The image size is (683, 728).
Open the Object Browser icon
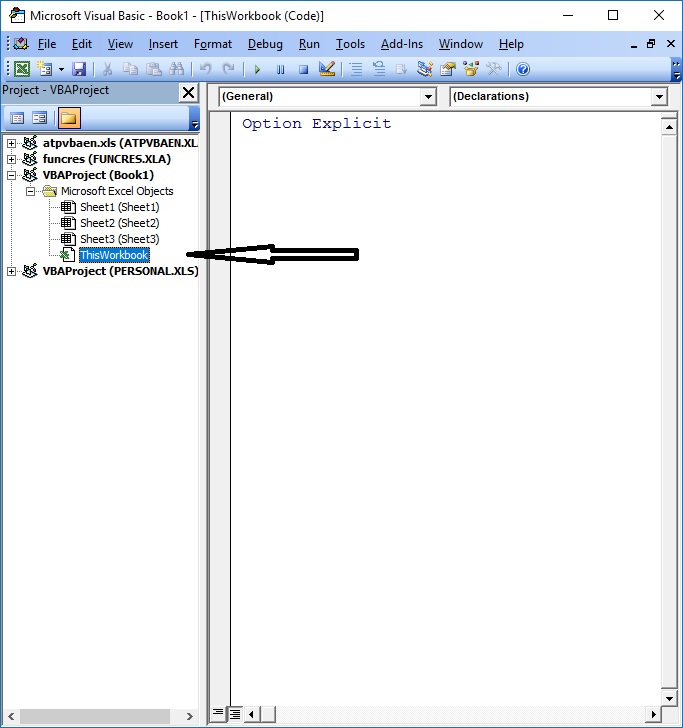471,69
